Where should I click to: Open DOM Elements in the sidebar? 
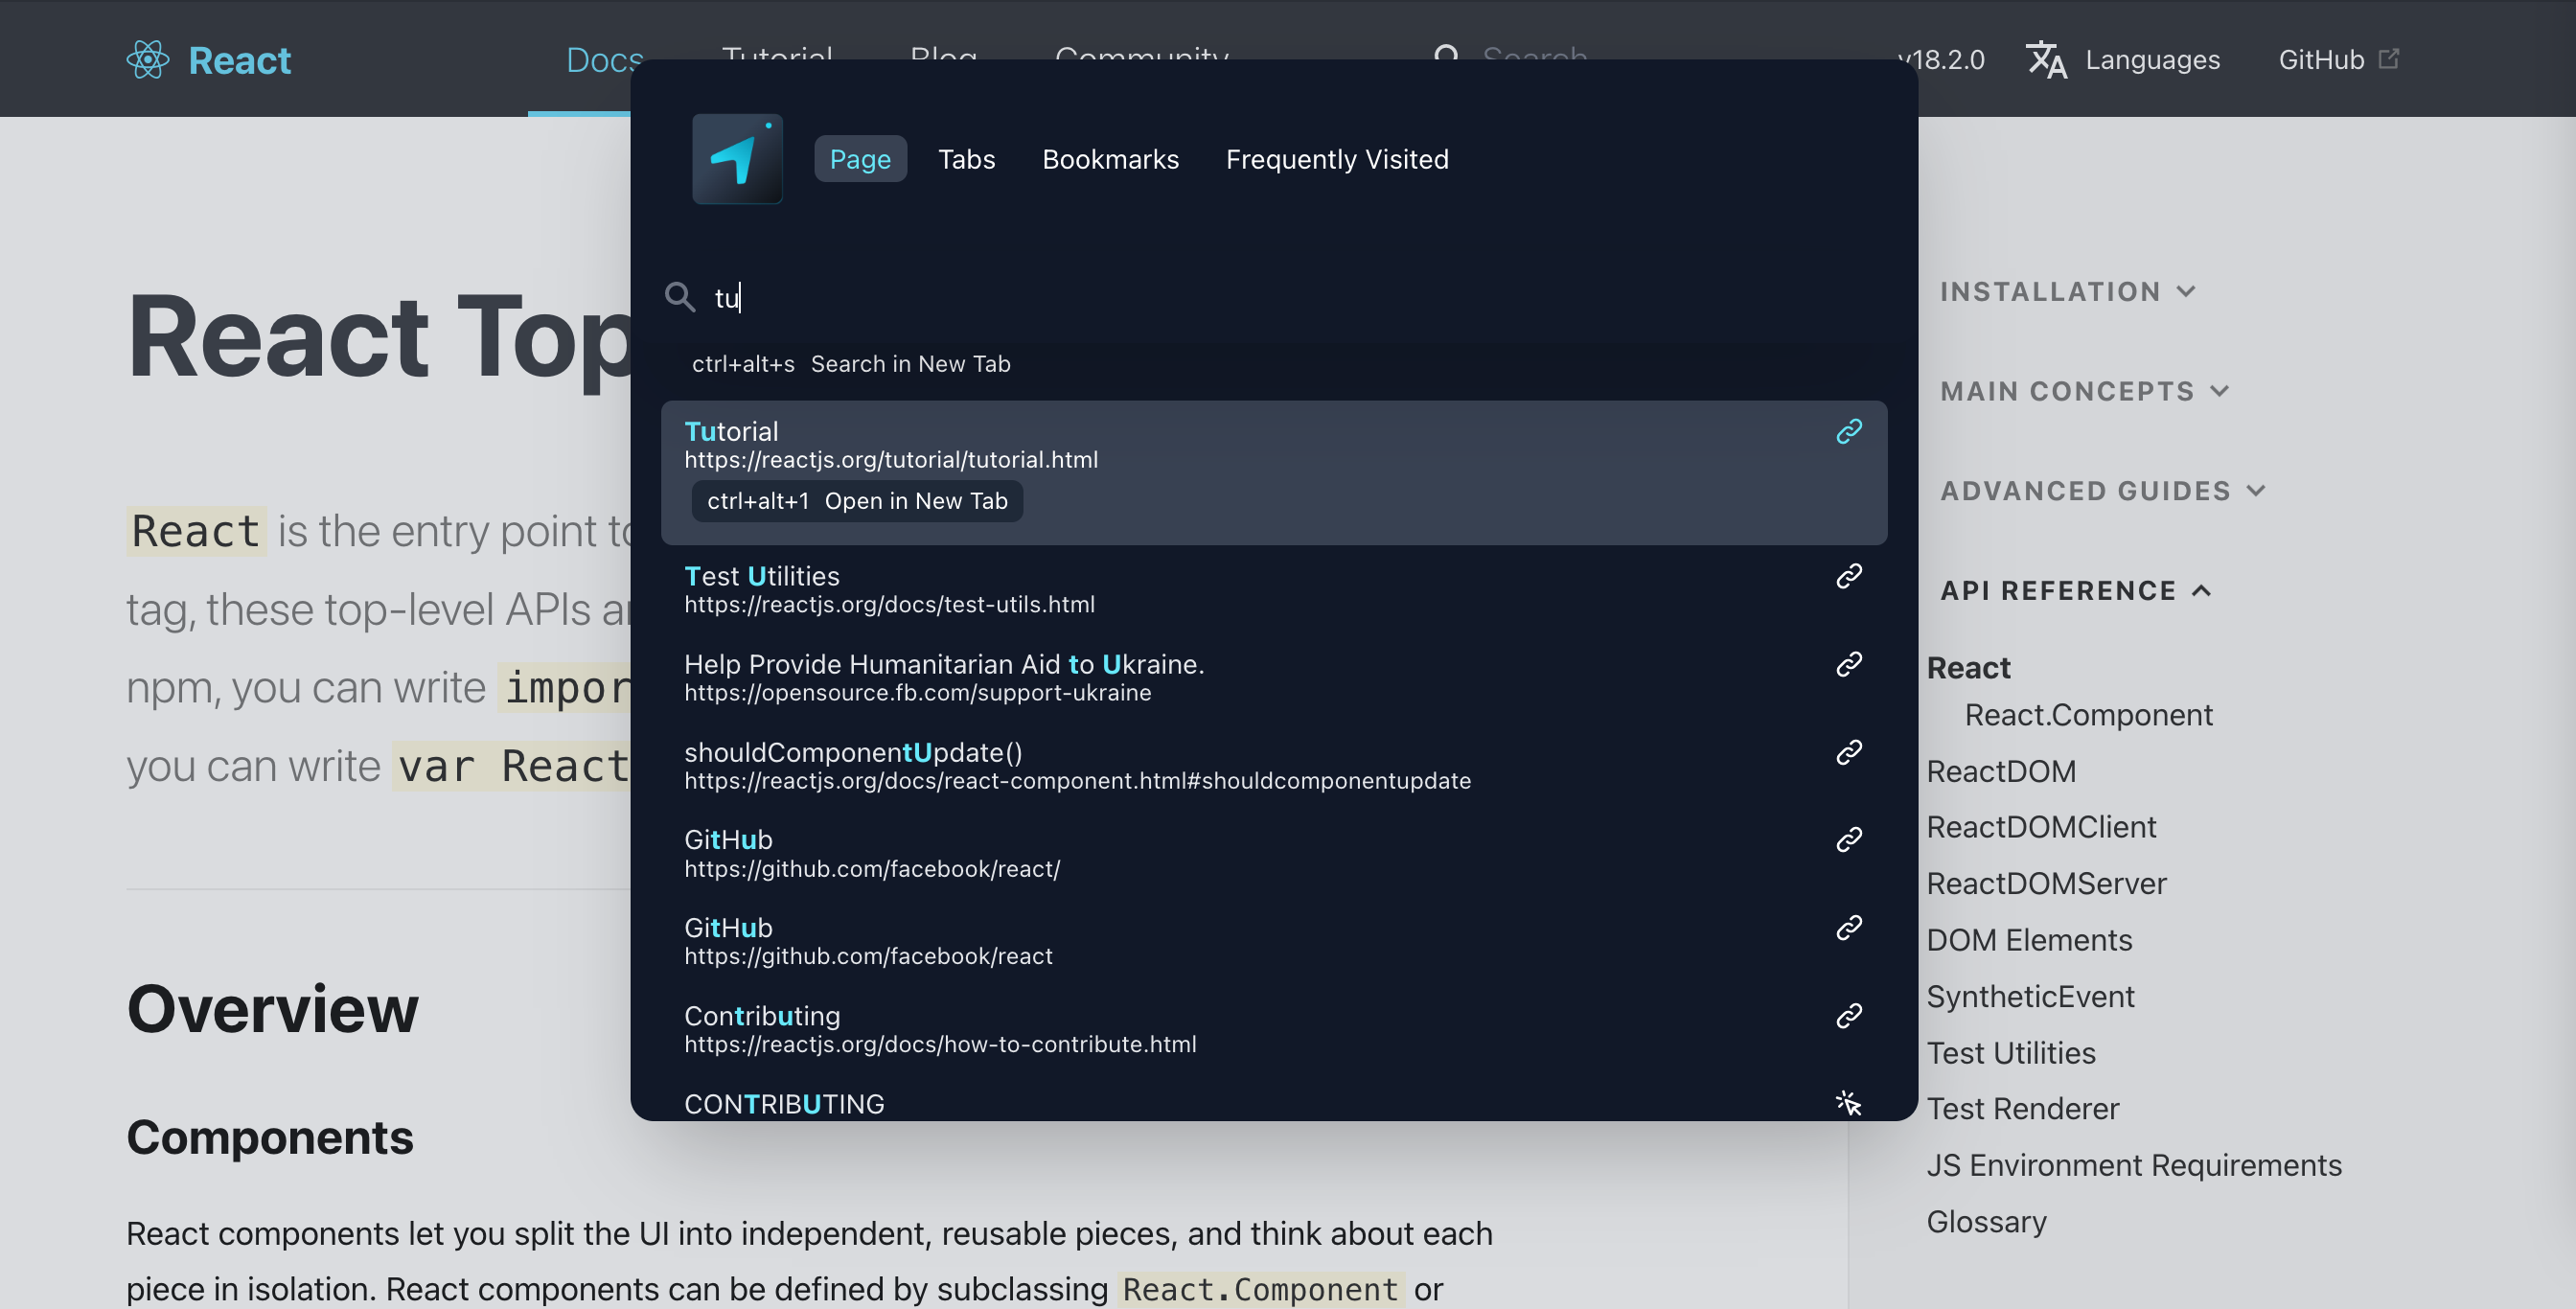(2029, 940)
